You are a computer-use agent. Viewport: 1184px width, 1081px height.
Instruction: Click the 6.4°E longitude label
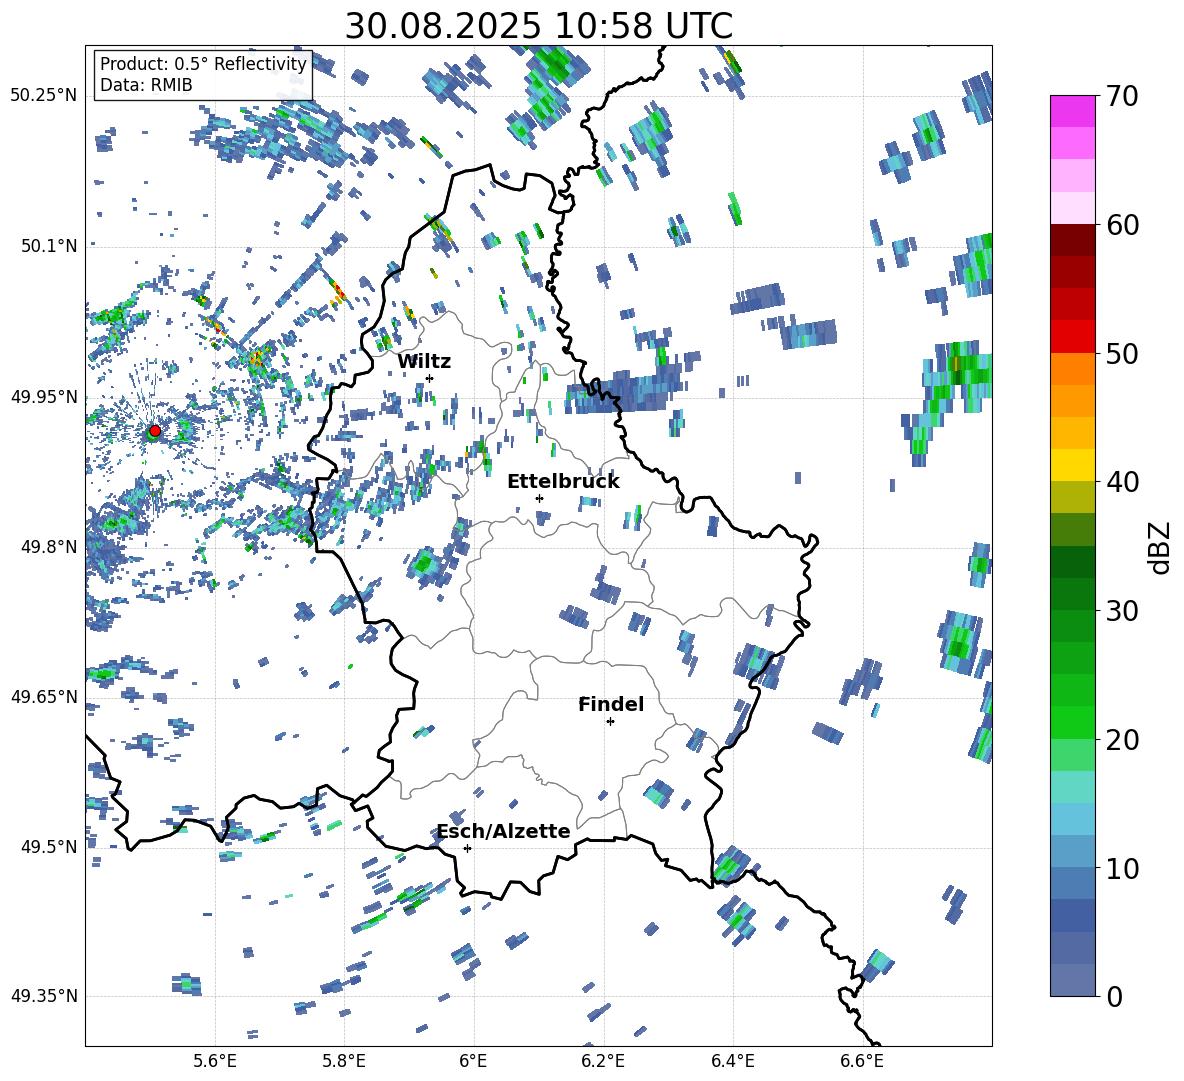(732, 1061)
